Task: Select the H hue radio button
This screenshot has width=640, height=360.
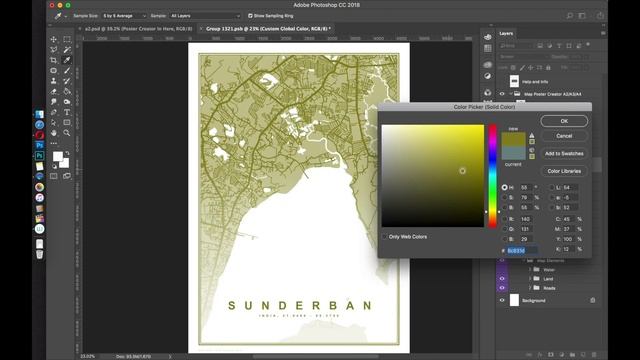Action: tap(504, 187)
